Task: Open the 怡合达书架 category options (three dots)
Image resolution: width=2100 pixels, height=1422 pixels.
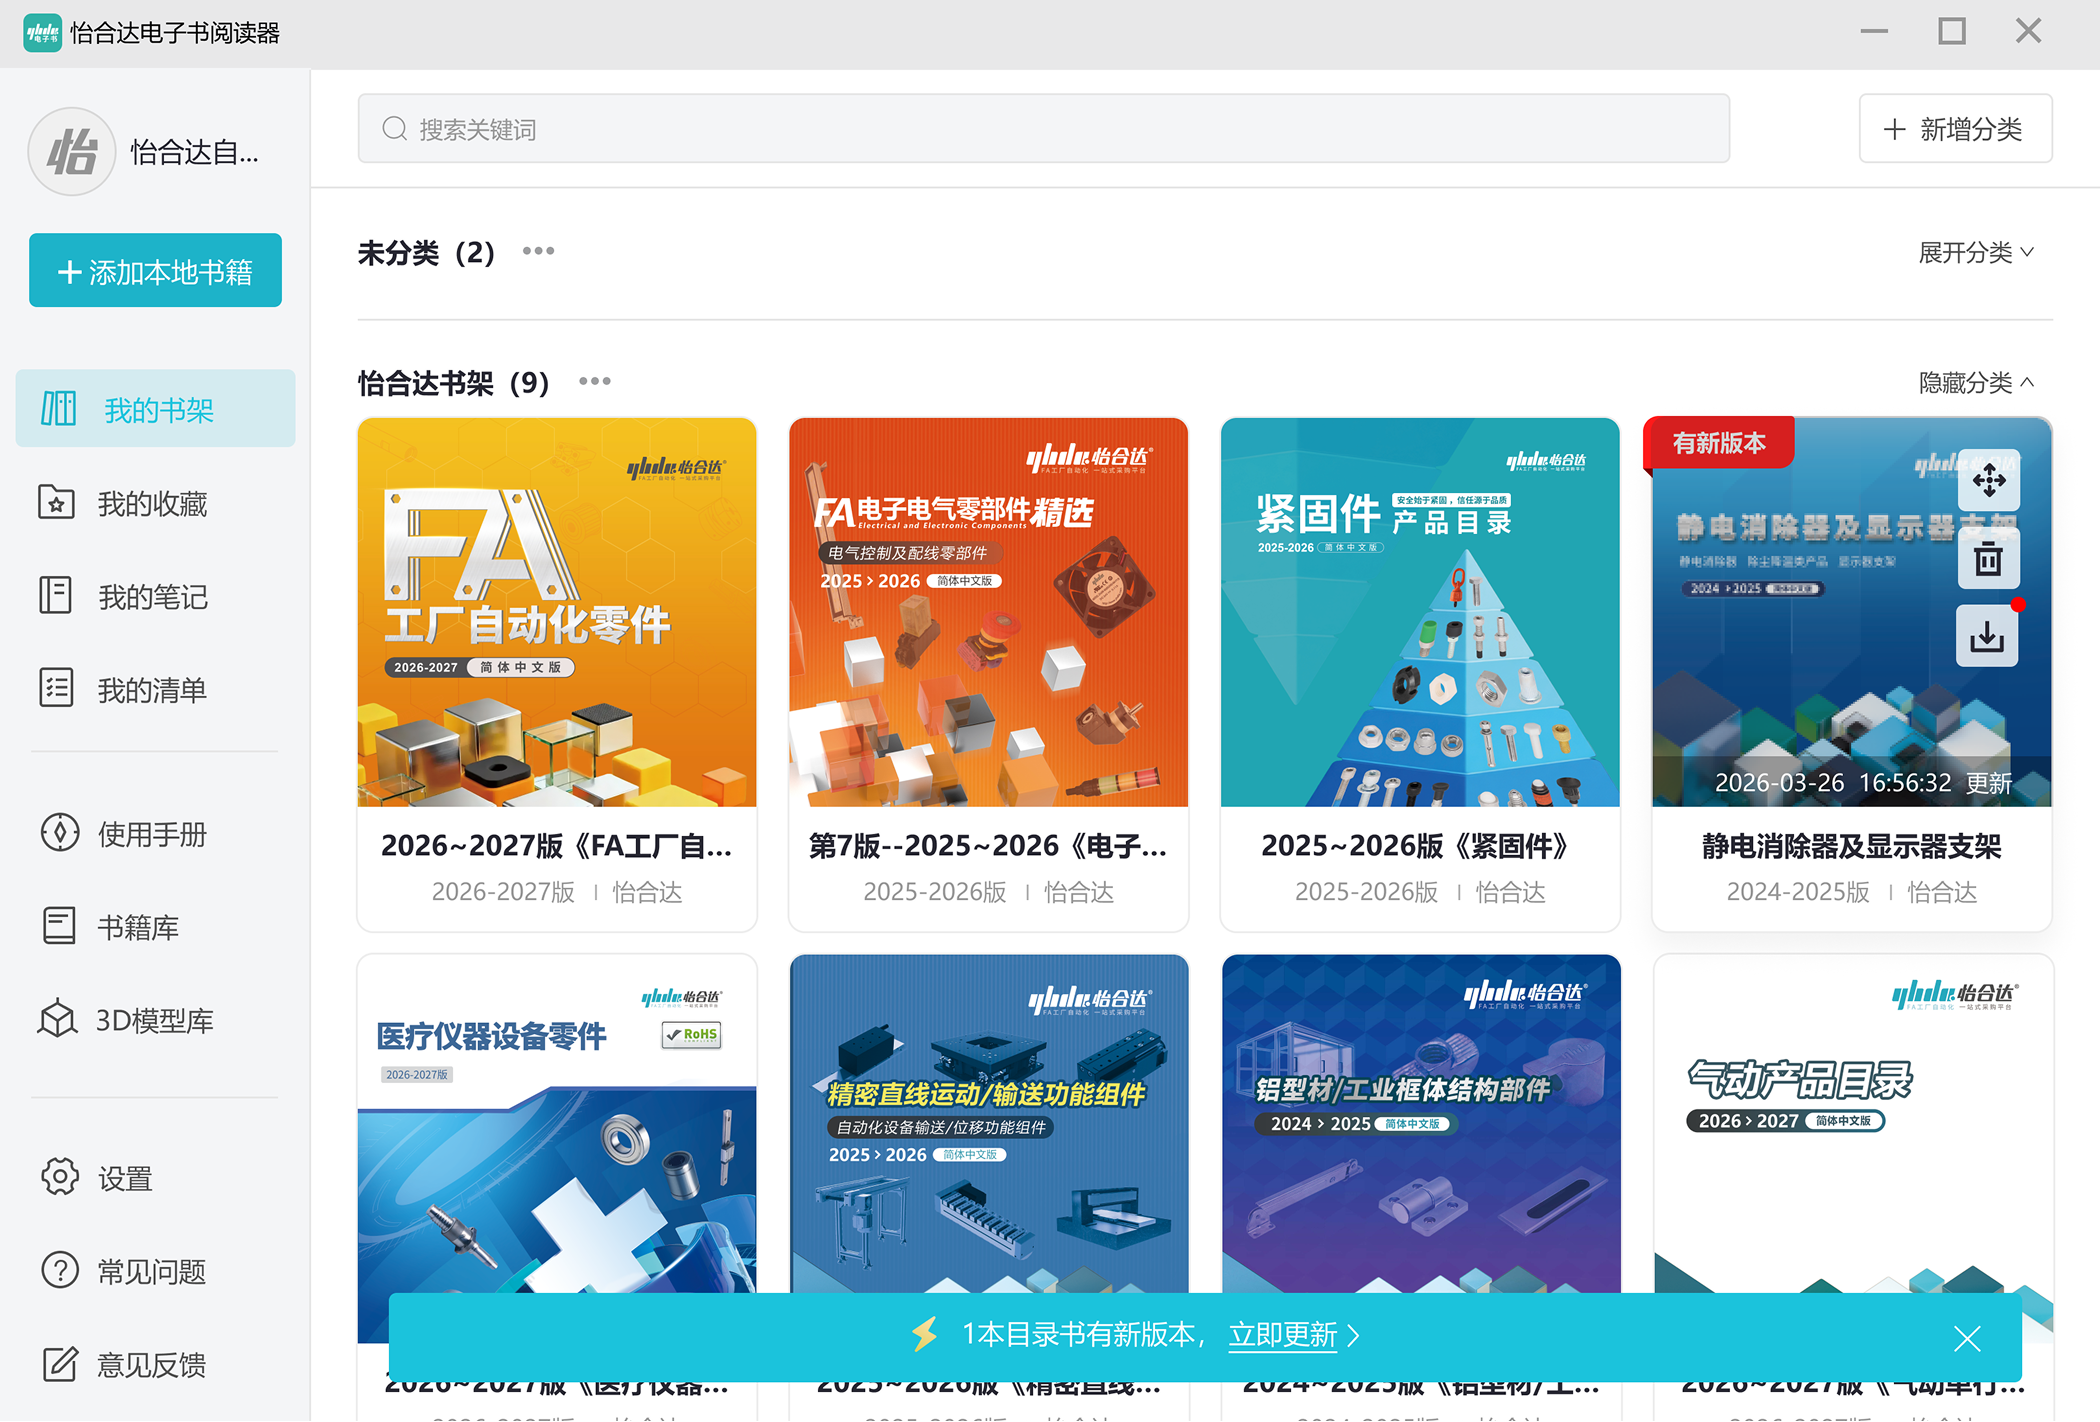Action: click(x=594, y=381)
